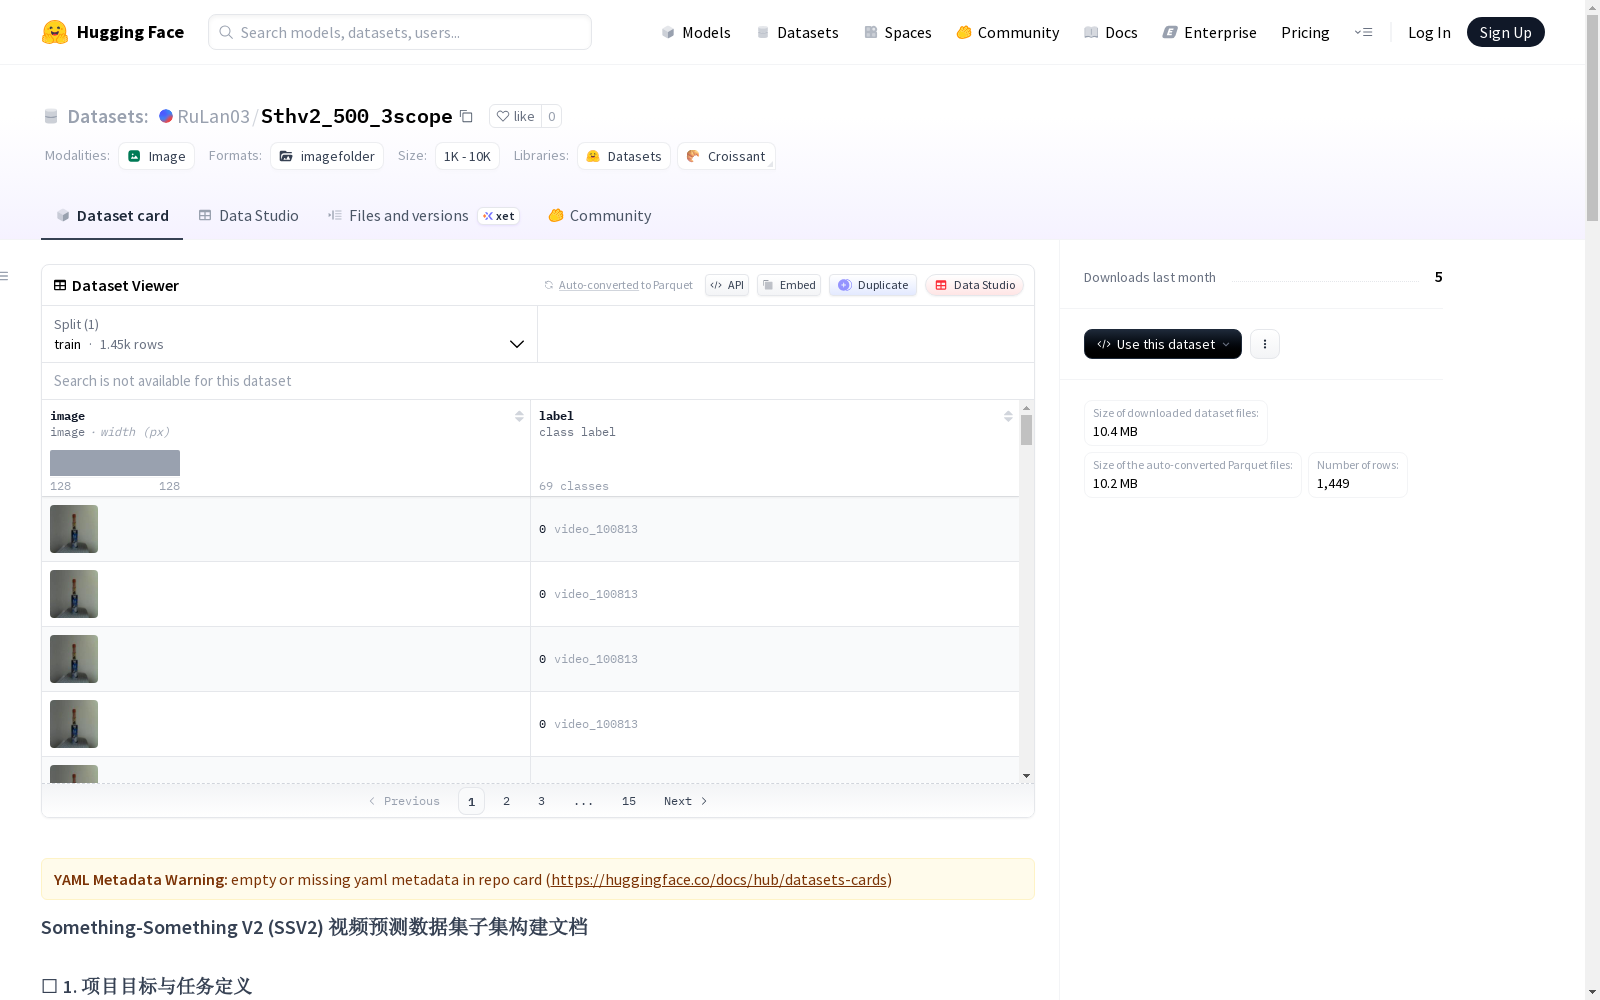
Task: Click the dataset viewer vertical scrollbar thumb
Action: click(x=1026, y=430)
